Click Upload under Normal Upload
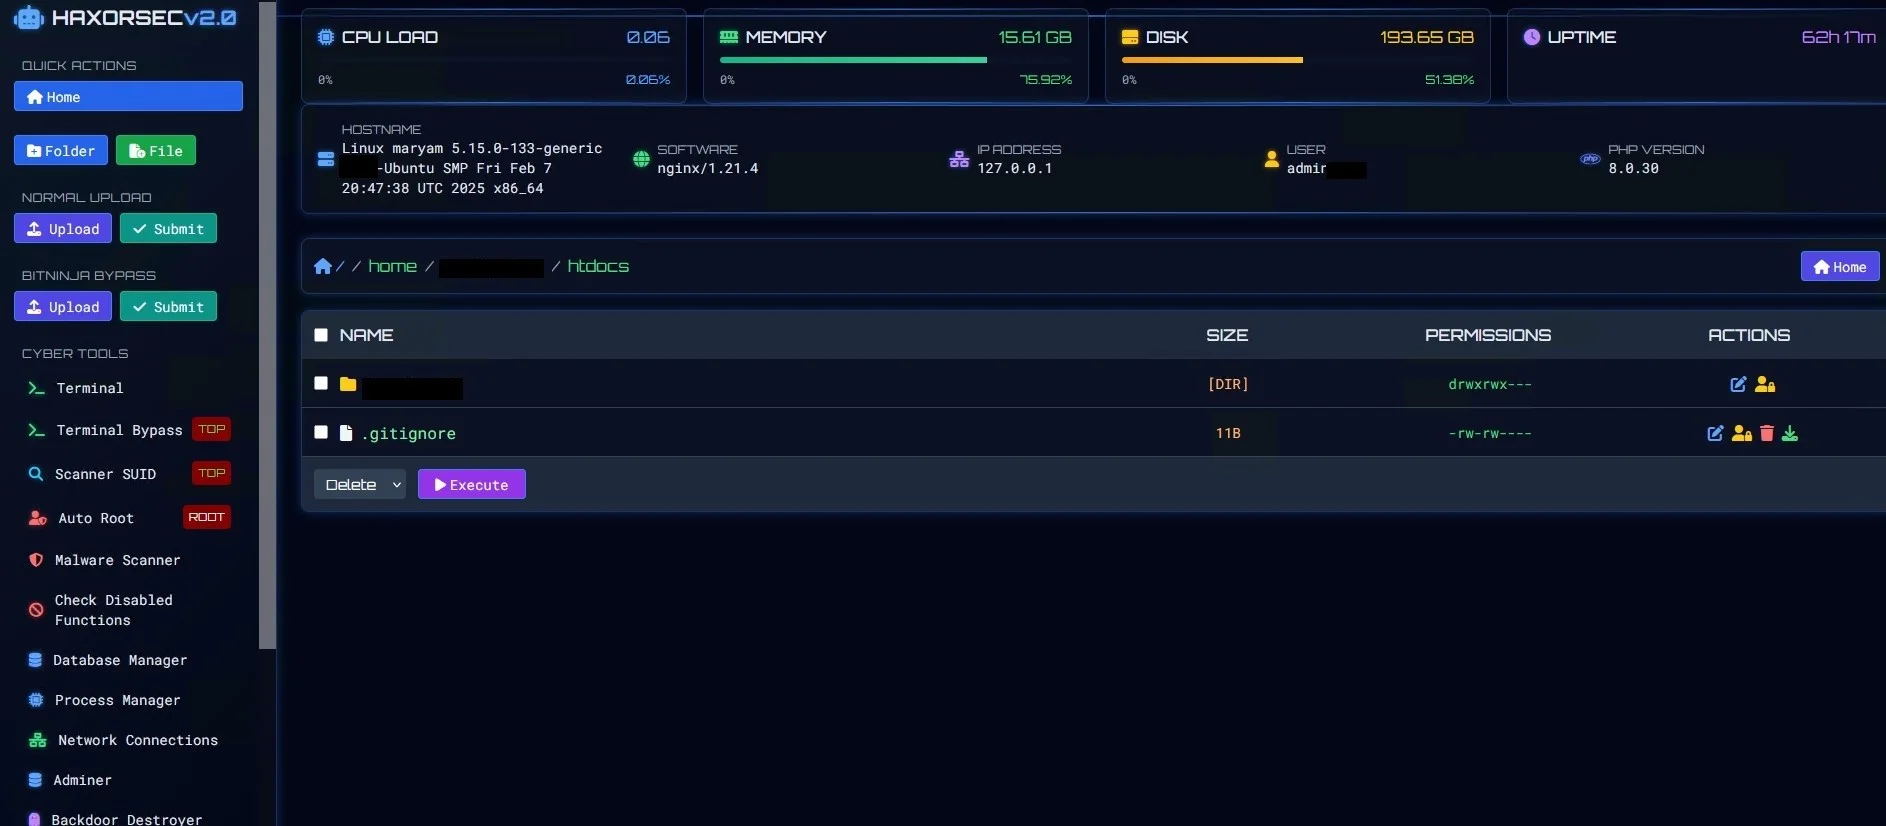This screenshot has width=1886, height=826. (63, 228)
